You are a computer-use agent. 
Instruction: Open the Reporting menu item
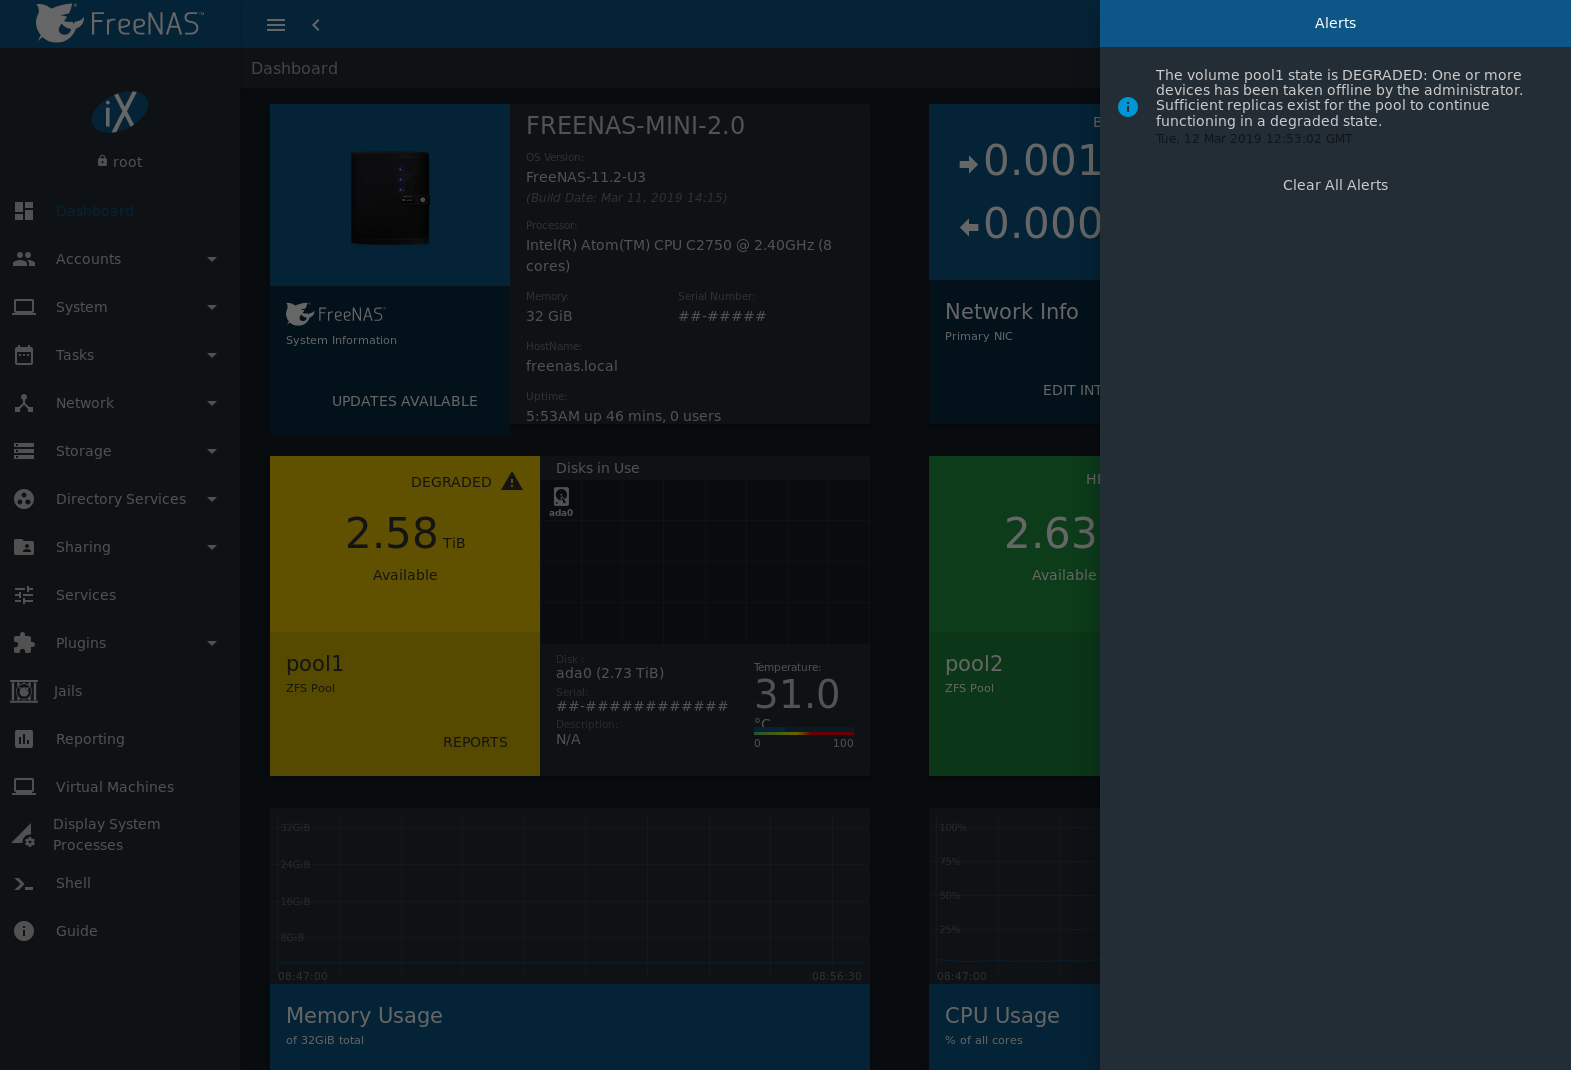tap(120, 739)
